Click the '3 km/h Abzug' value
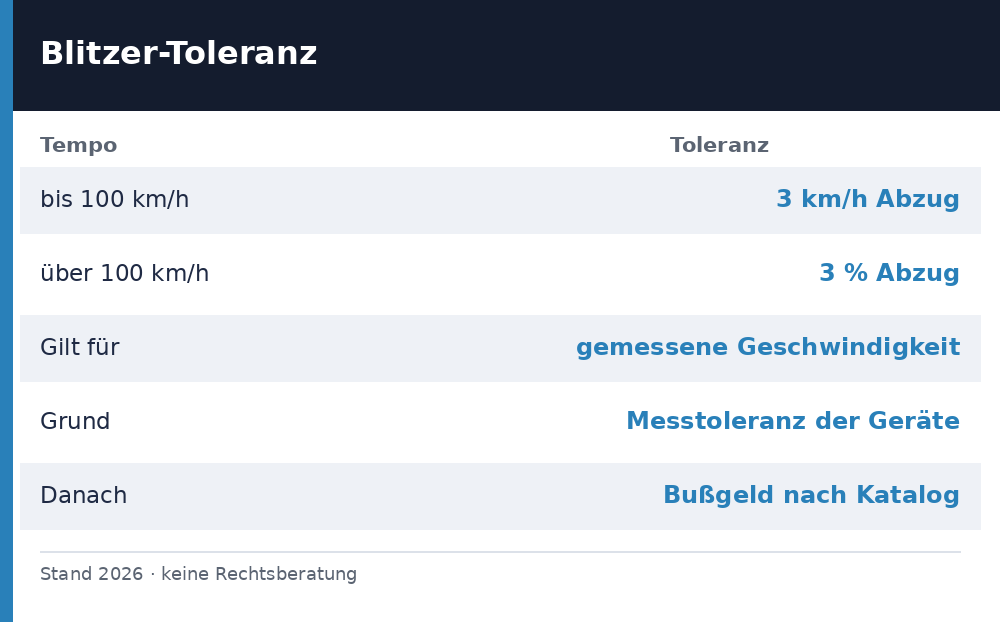Screen dimensions: 1000x622 click(867, 200)
